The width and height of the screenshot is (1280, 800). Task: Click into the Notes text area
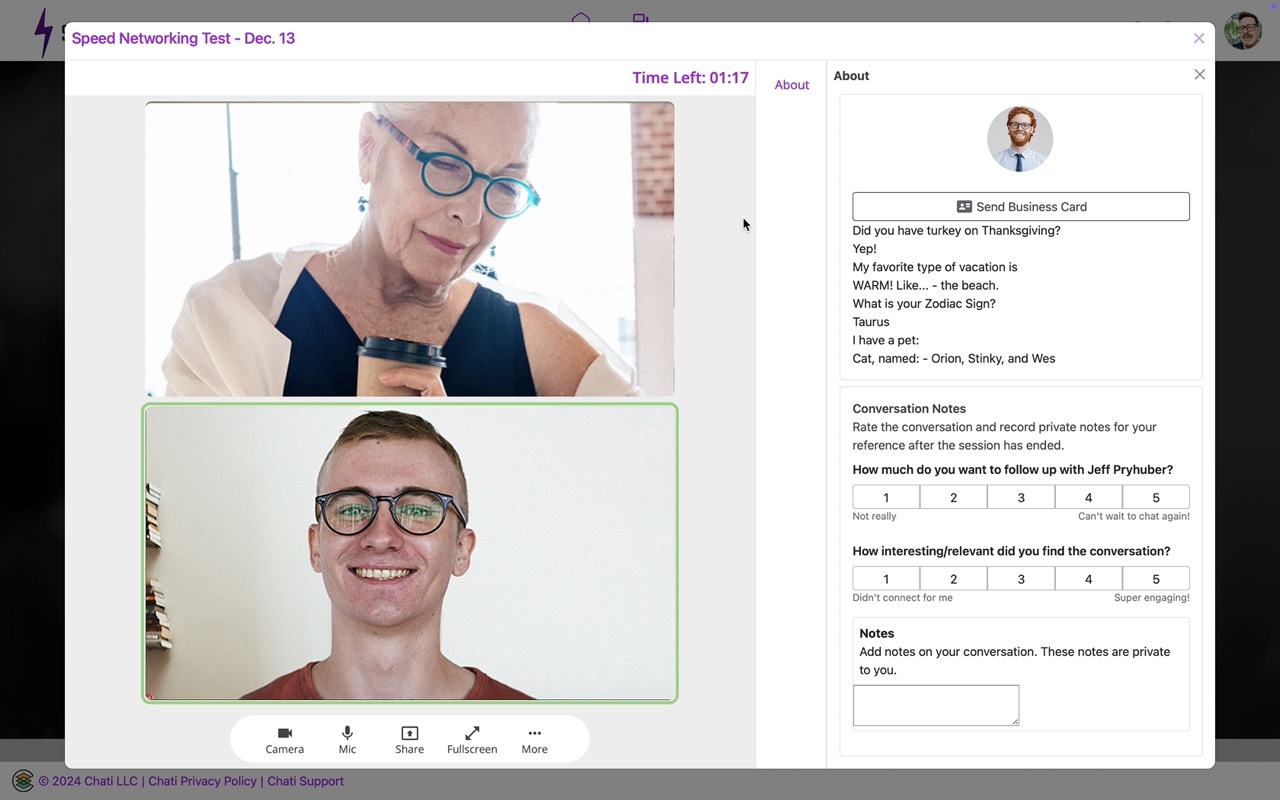(936, 705)
